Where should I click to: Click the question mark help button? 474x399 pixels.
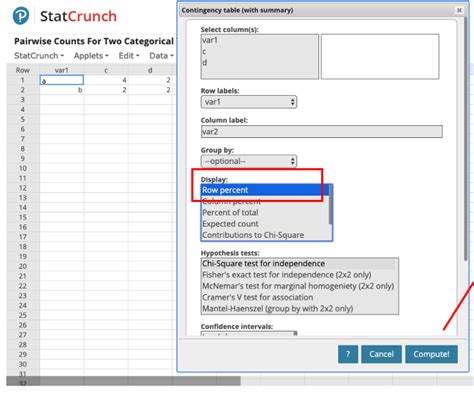point(348,354)
